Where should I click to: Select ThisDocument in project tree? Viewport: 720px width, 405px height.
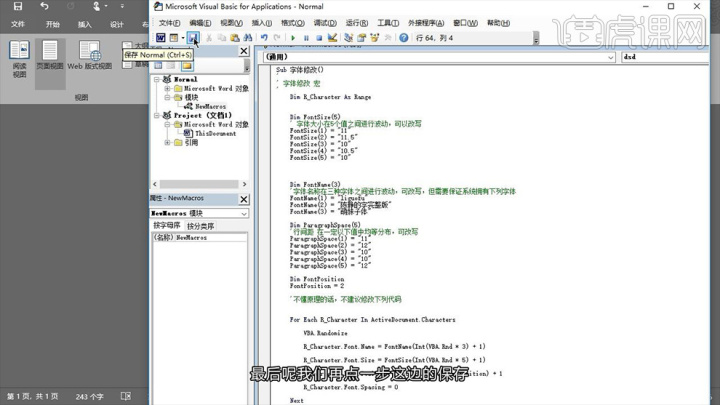[215, 133]
